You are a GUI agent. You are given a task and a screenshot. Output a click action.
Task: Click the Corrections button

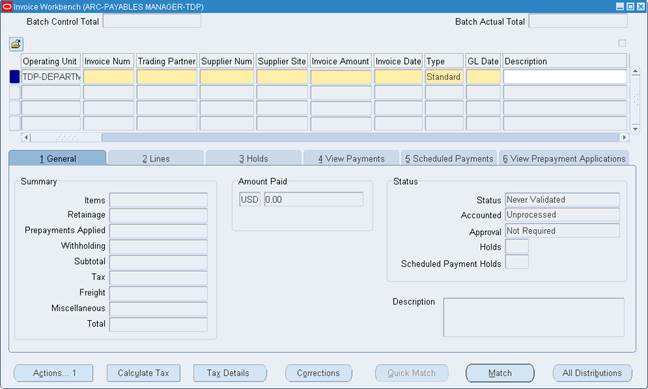(x=318, y=373)
